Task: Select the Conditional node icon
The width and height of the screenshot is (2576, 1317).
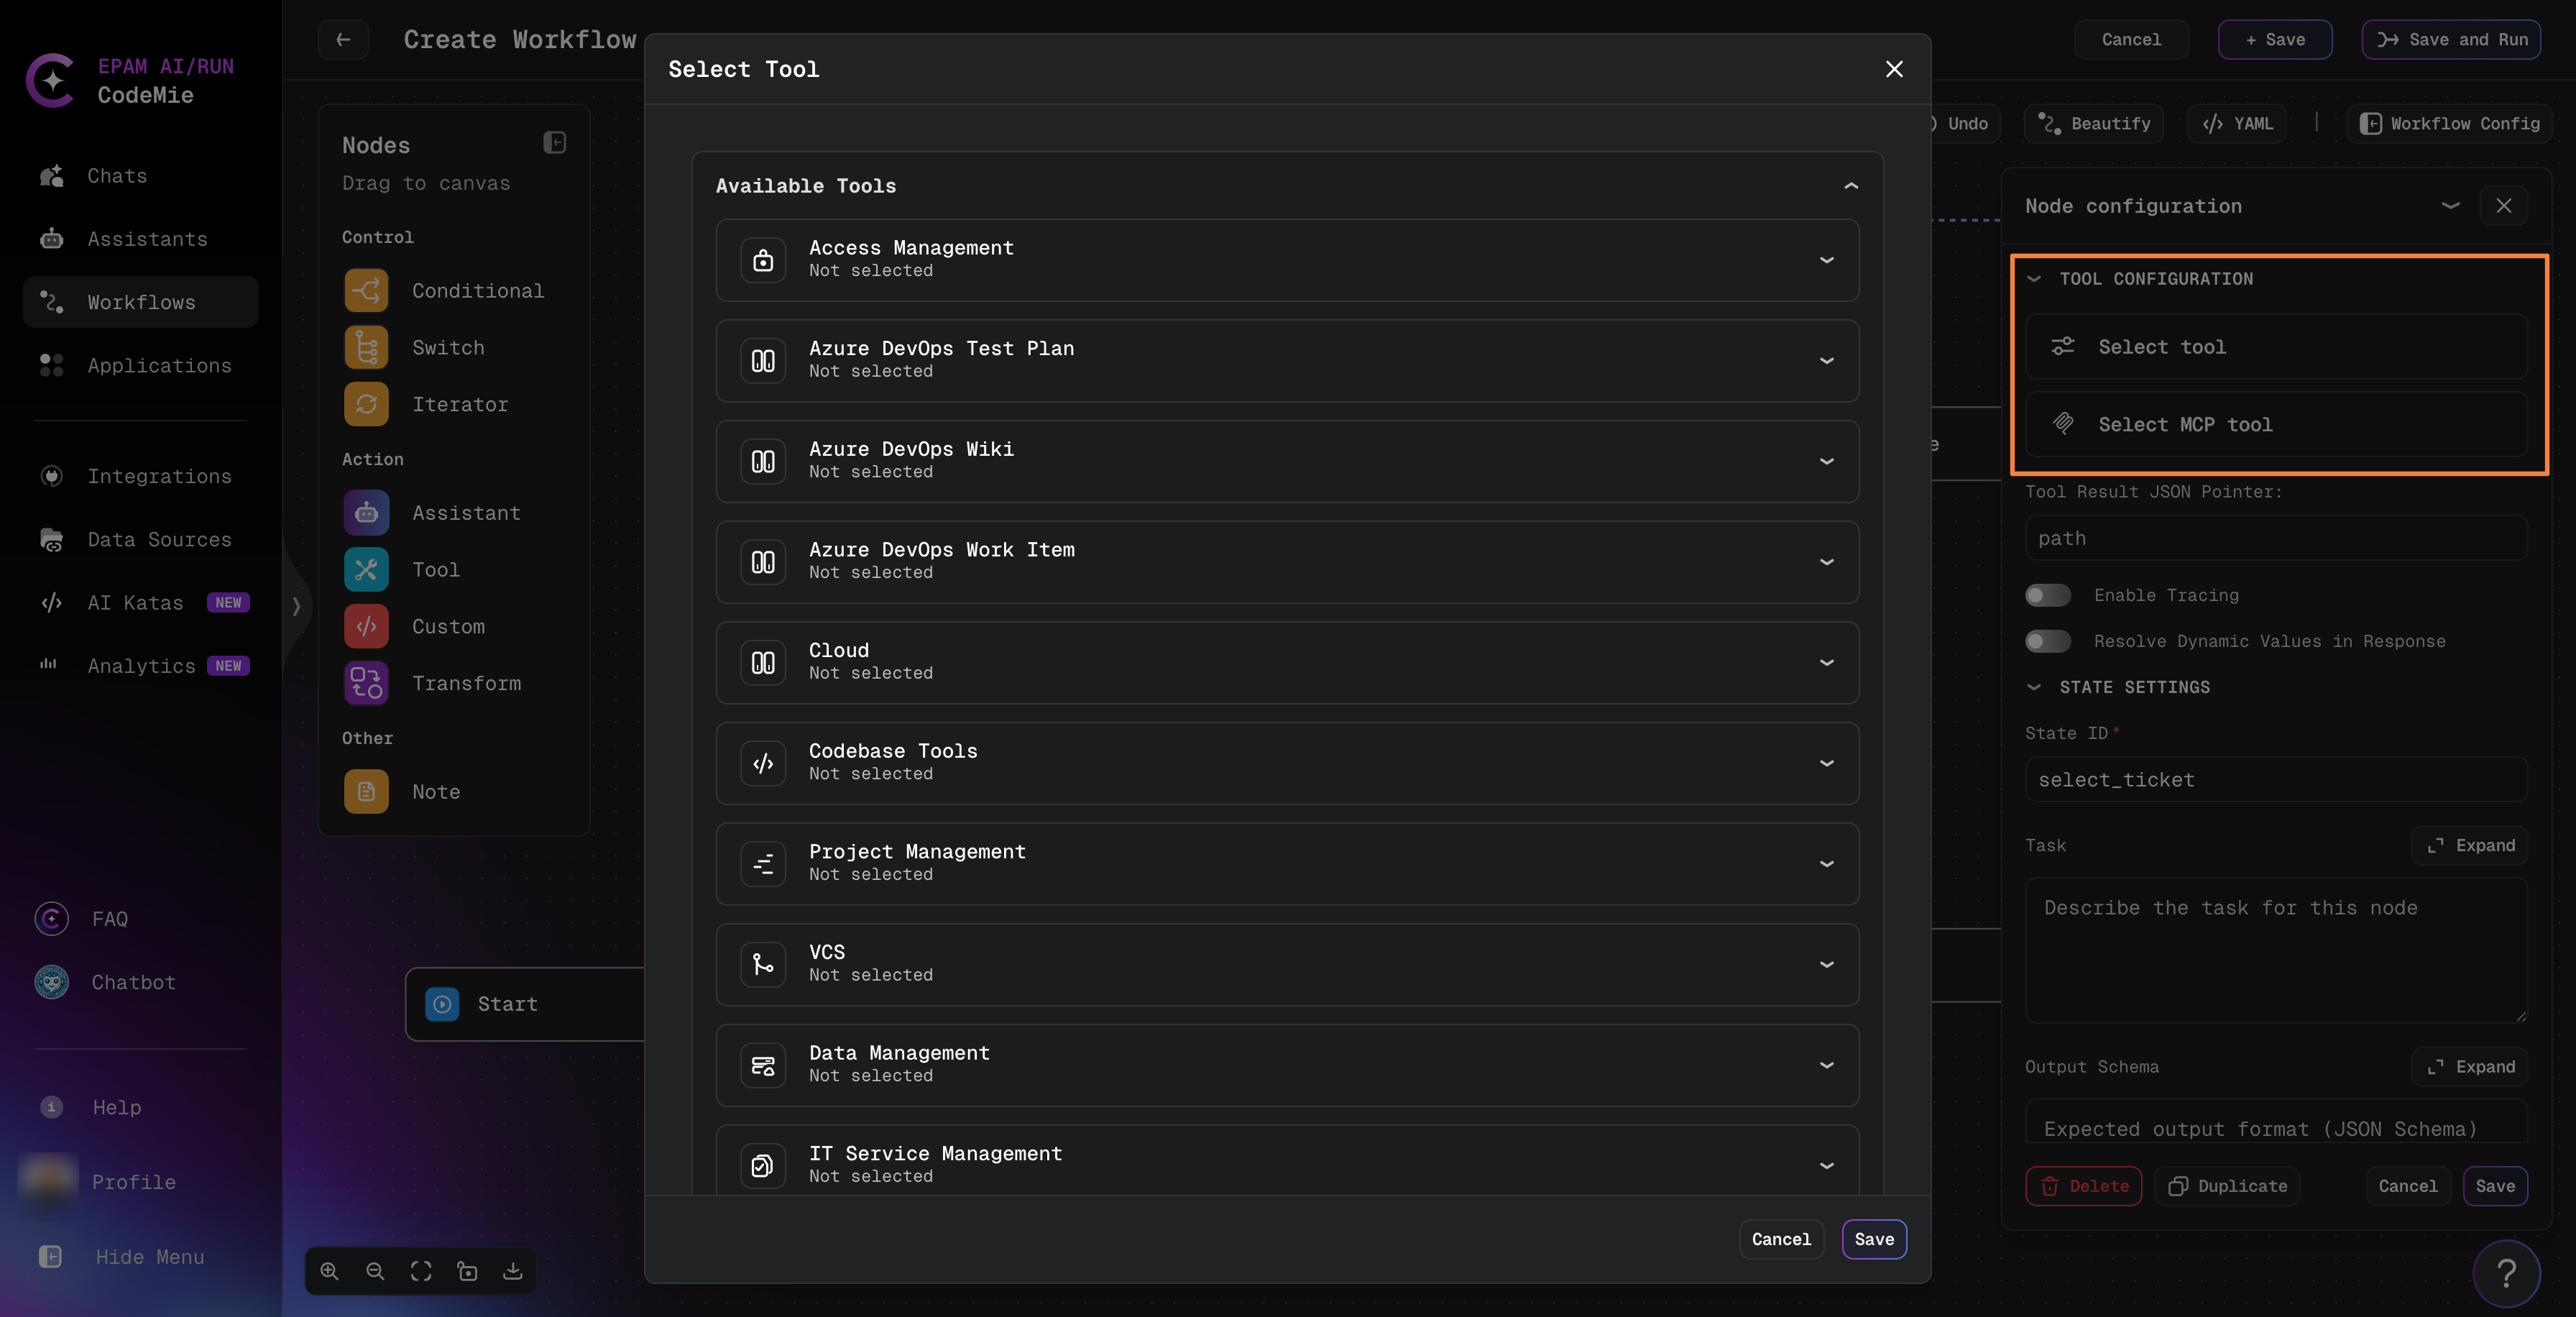Action: (x=366, y=290)
